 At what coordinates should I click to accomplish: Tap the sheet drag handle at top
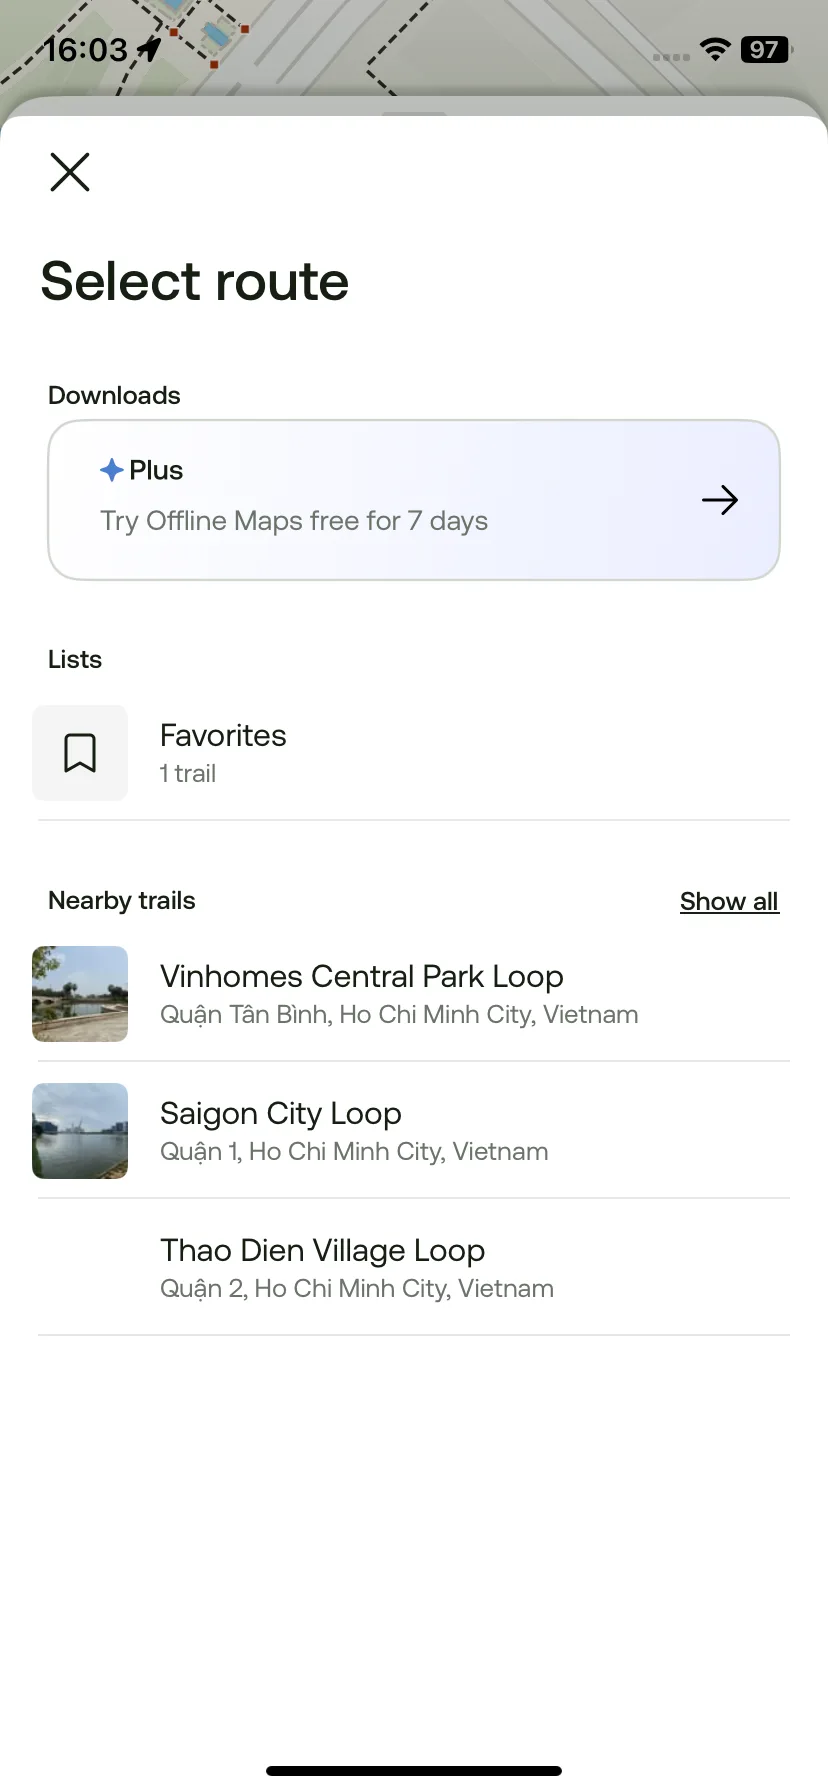414,114
